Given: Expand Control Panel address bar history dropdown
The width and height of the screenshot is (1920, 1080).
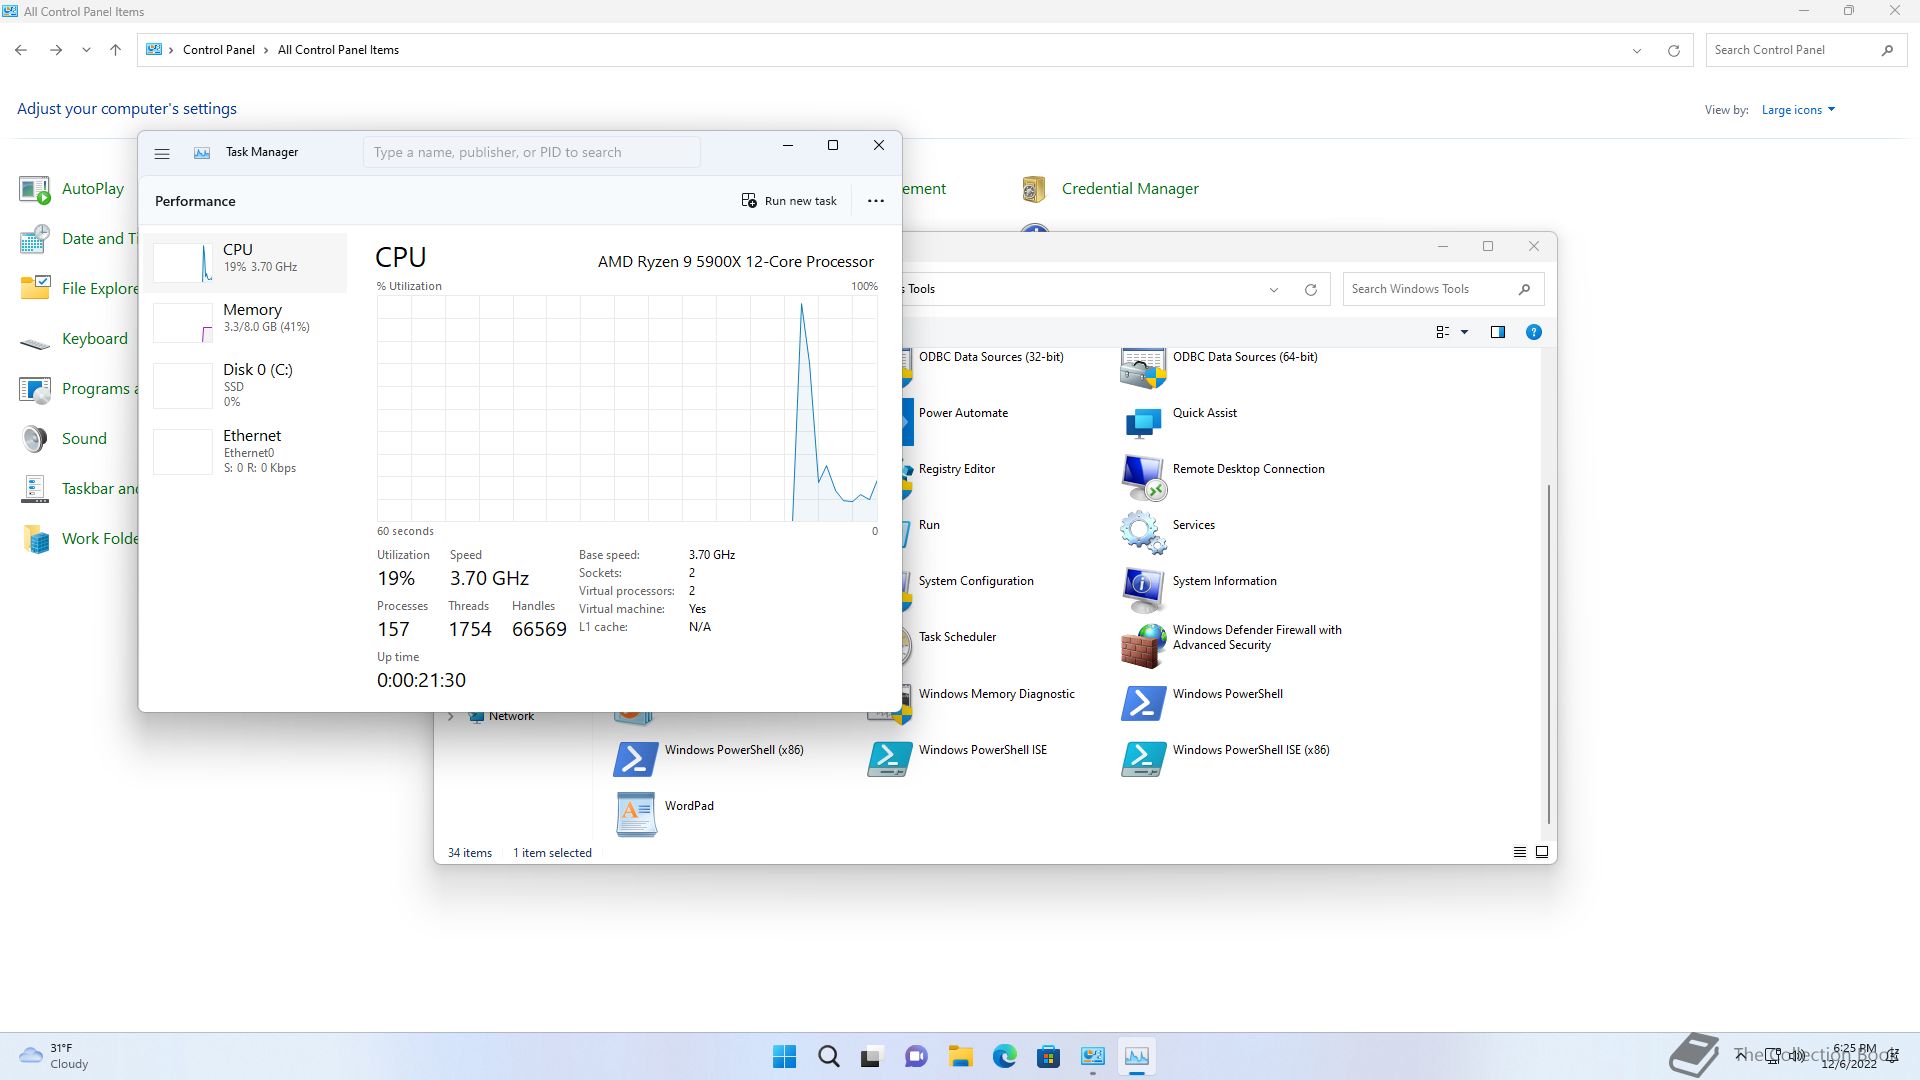Looking at the screenshot, I should pyautogui.click(x=1637, y=51).
